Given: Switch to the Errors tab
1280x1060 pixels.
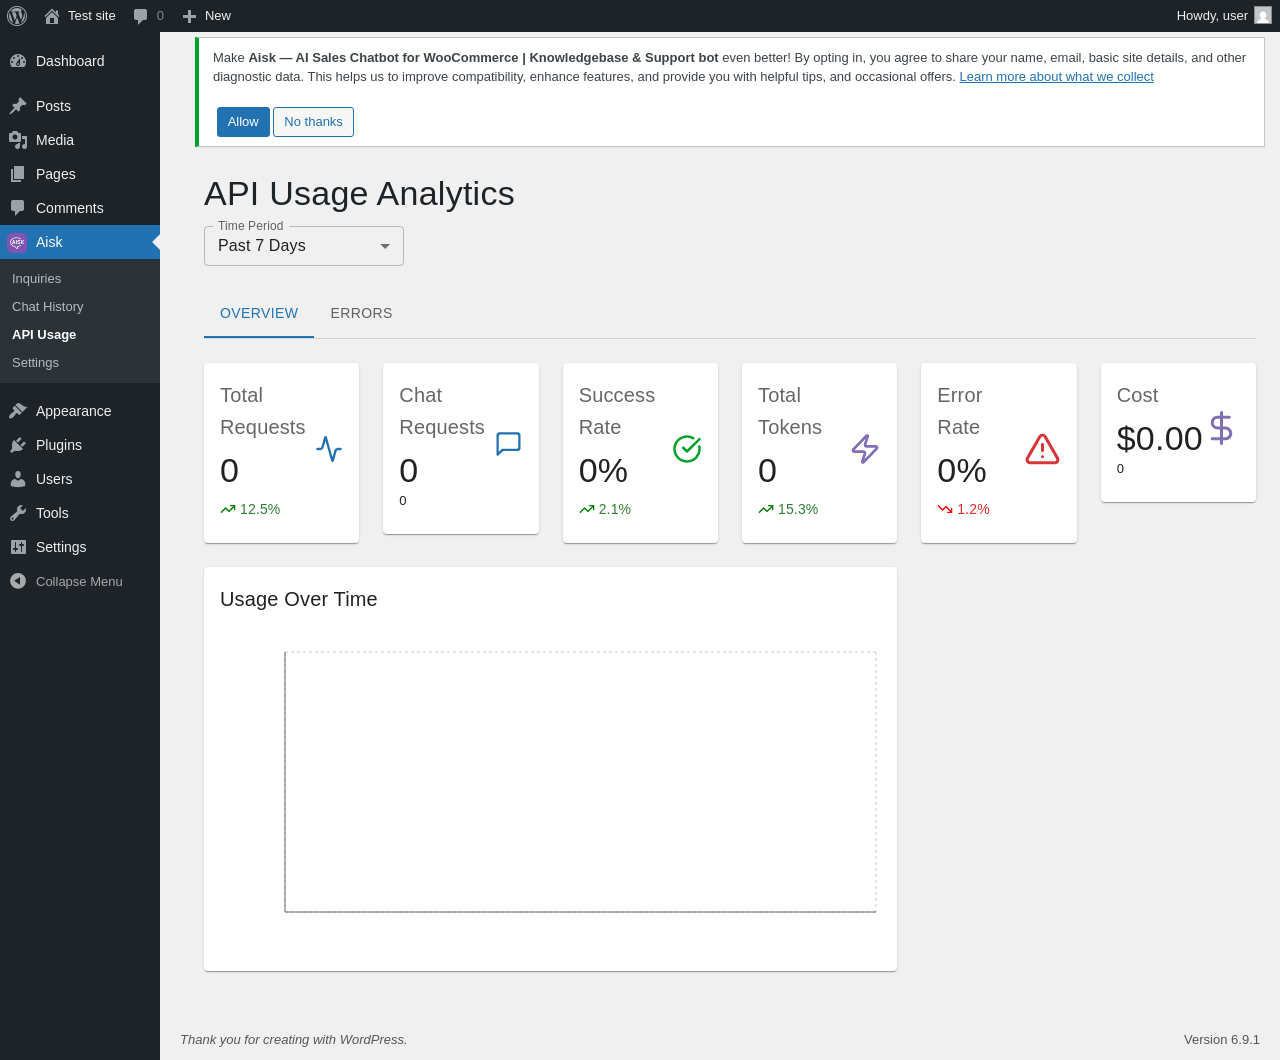Looking at the screenshot, I should [361, 313].
